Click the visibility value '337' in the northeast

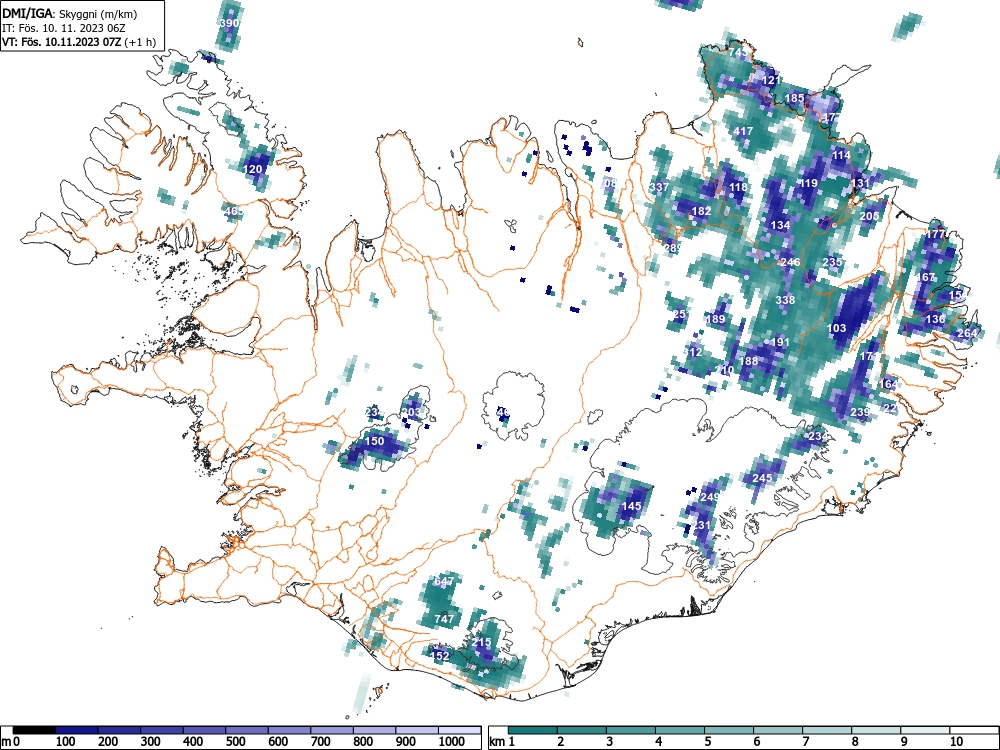[x=659, y=188]
